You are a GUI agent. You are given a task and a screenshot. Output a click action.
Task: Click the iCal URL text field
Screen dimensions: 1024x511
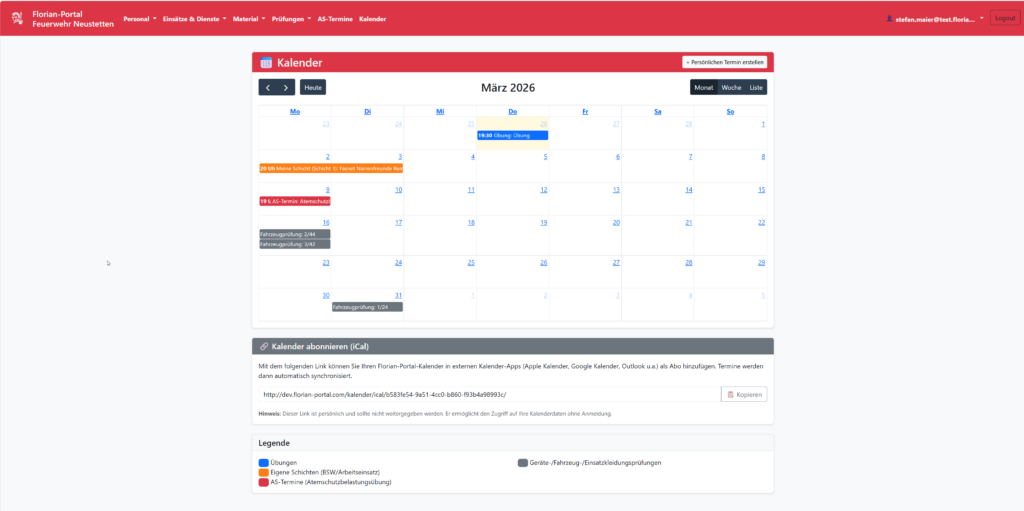coord(489,395)
